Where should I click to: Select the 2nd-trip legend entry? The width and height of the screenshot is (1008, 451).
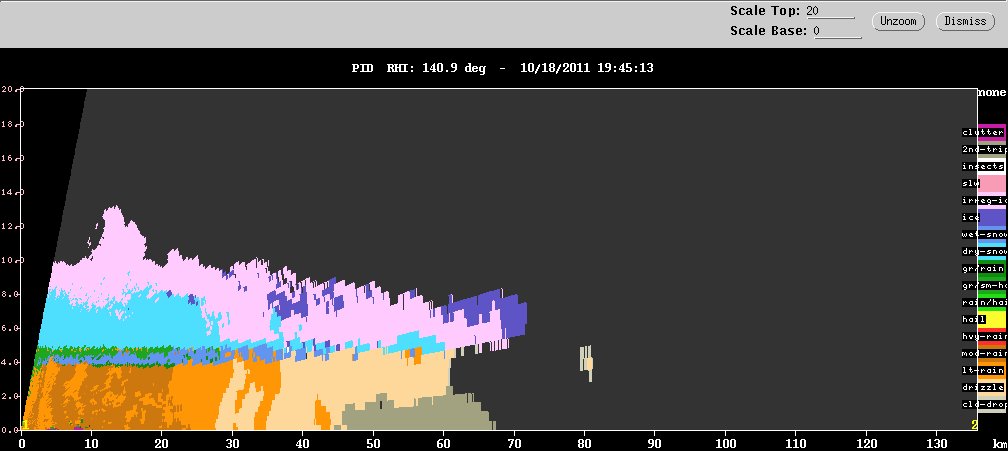point(984,149)
